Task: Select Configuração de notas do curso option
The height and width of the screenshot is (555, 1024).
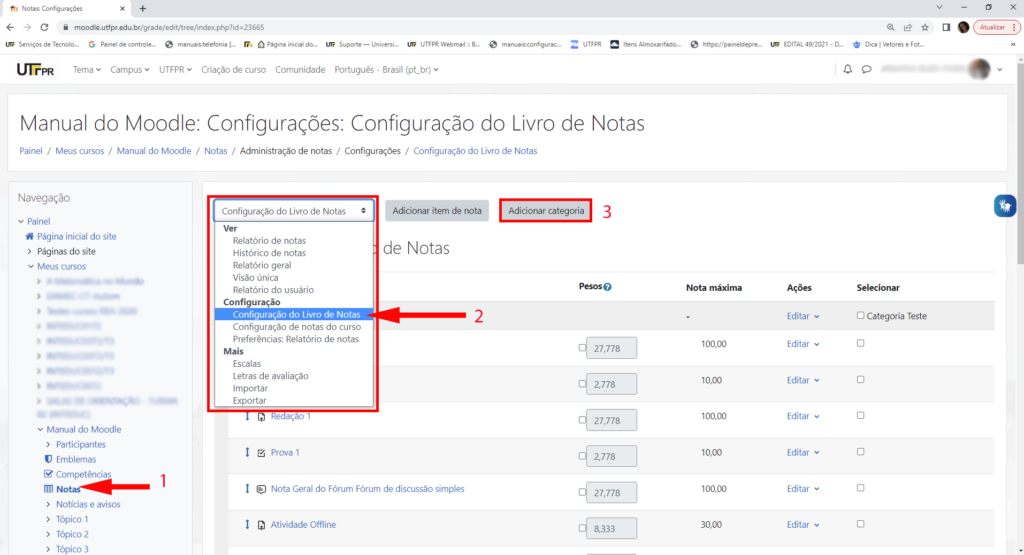Action: click(296, 326)
